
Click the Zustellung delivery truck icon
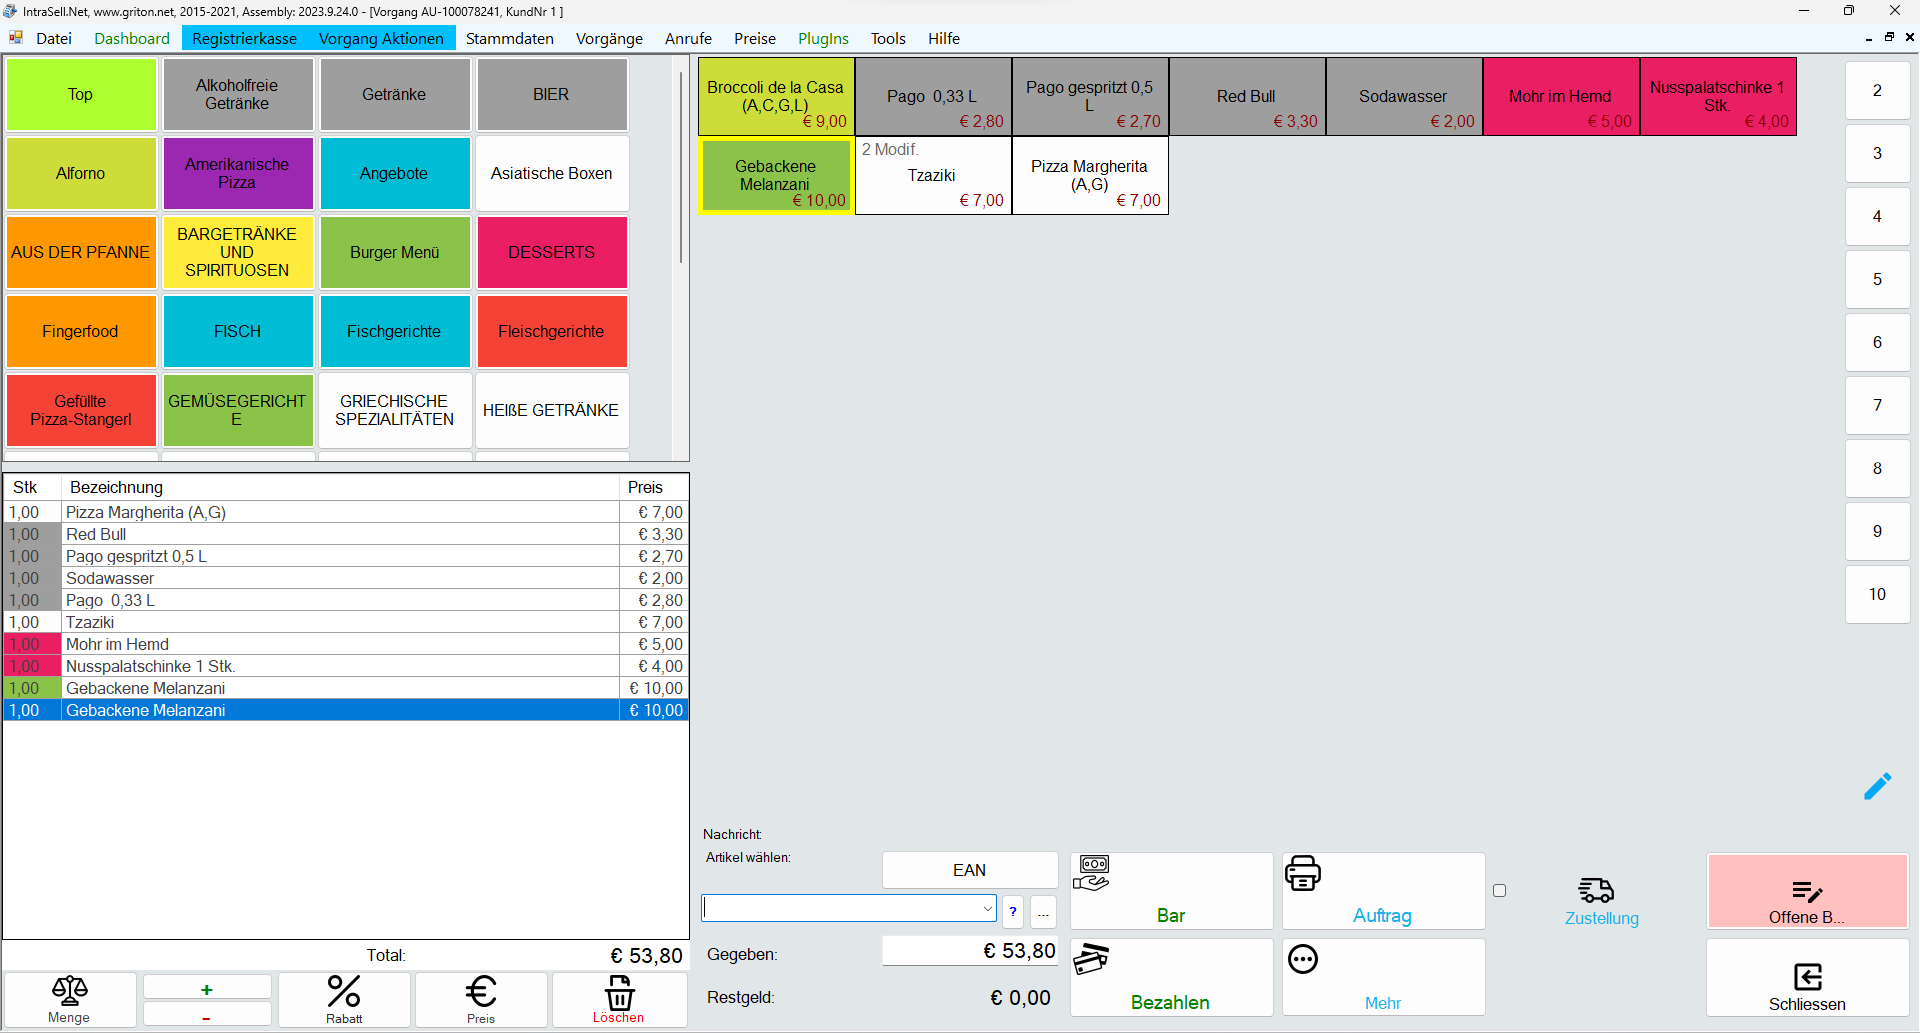tap(1597, 889)
